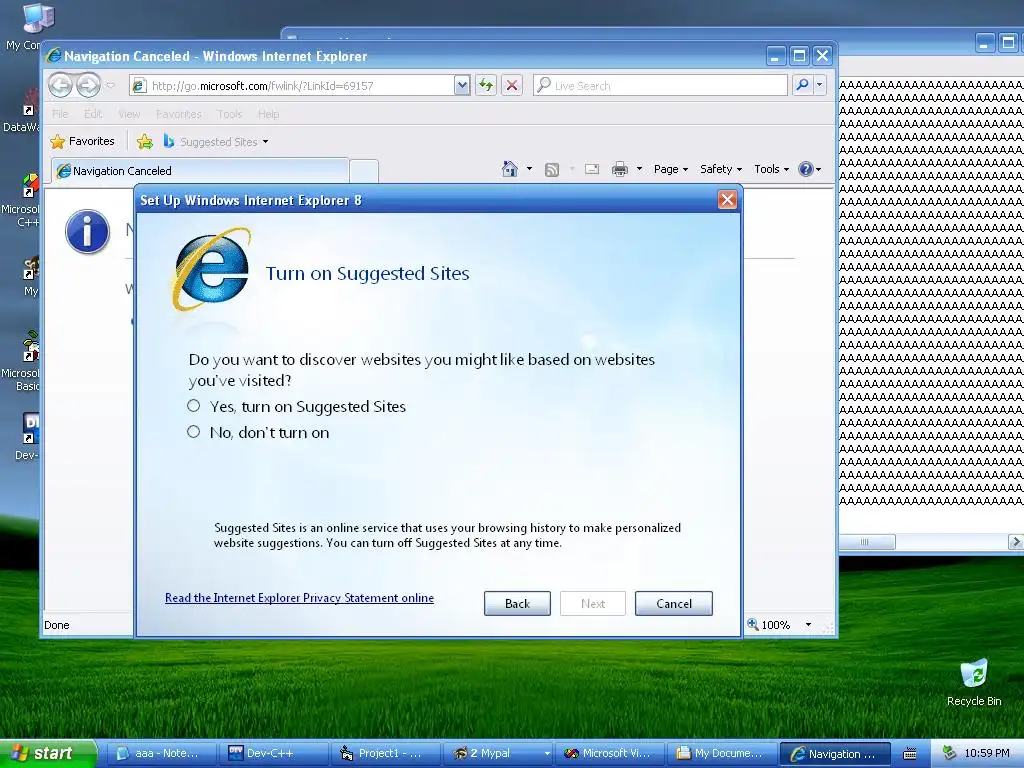Viewport: 1024px width, 768px height.
Task: Switch to Microsoft Visual taskbar item
Action: coord(611,753)
